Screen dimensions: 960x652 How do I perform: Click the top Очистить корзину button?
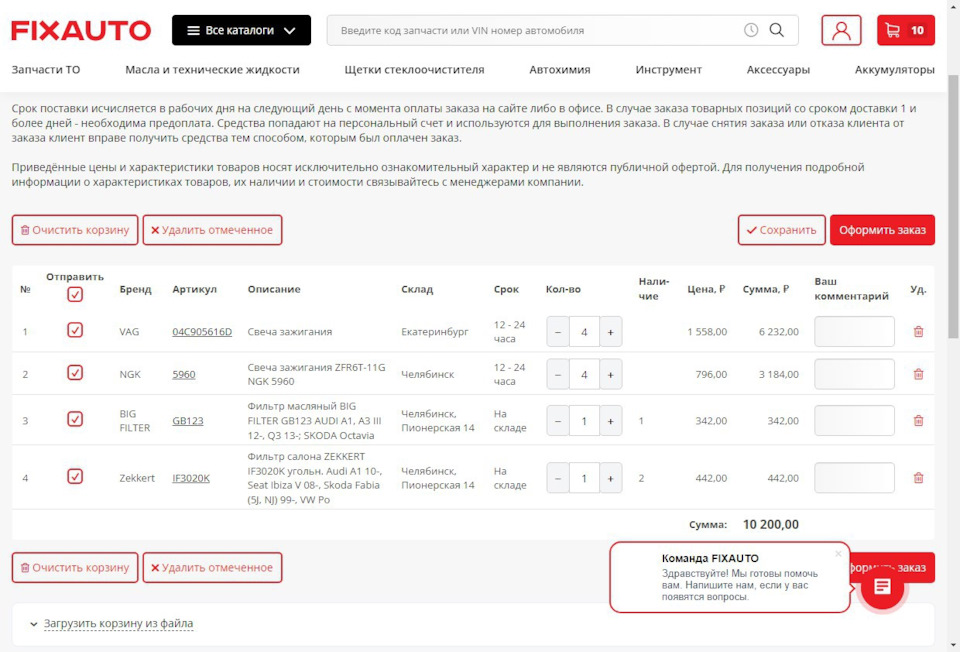point(75,230)
